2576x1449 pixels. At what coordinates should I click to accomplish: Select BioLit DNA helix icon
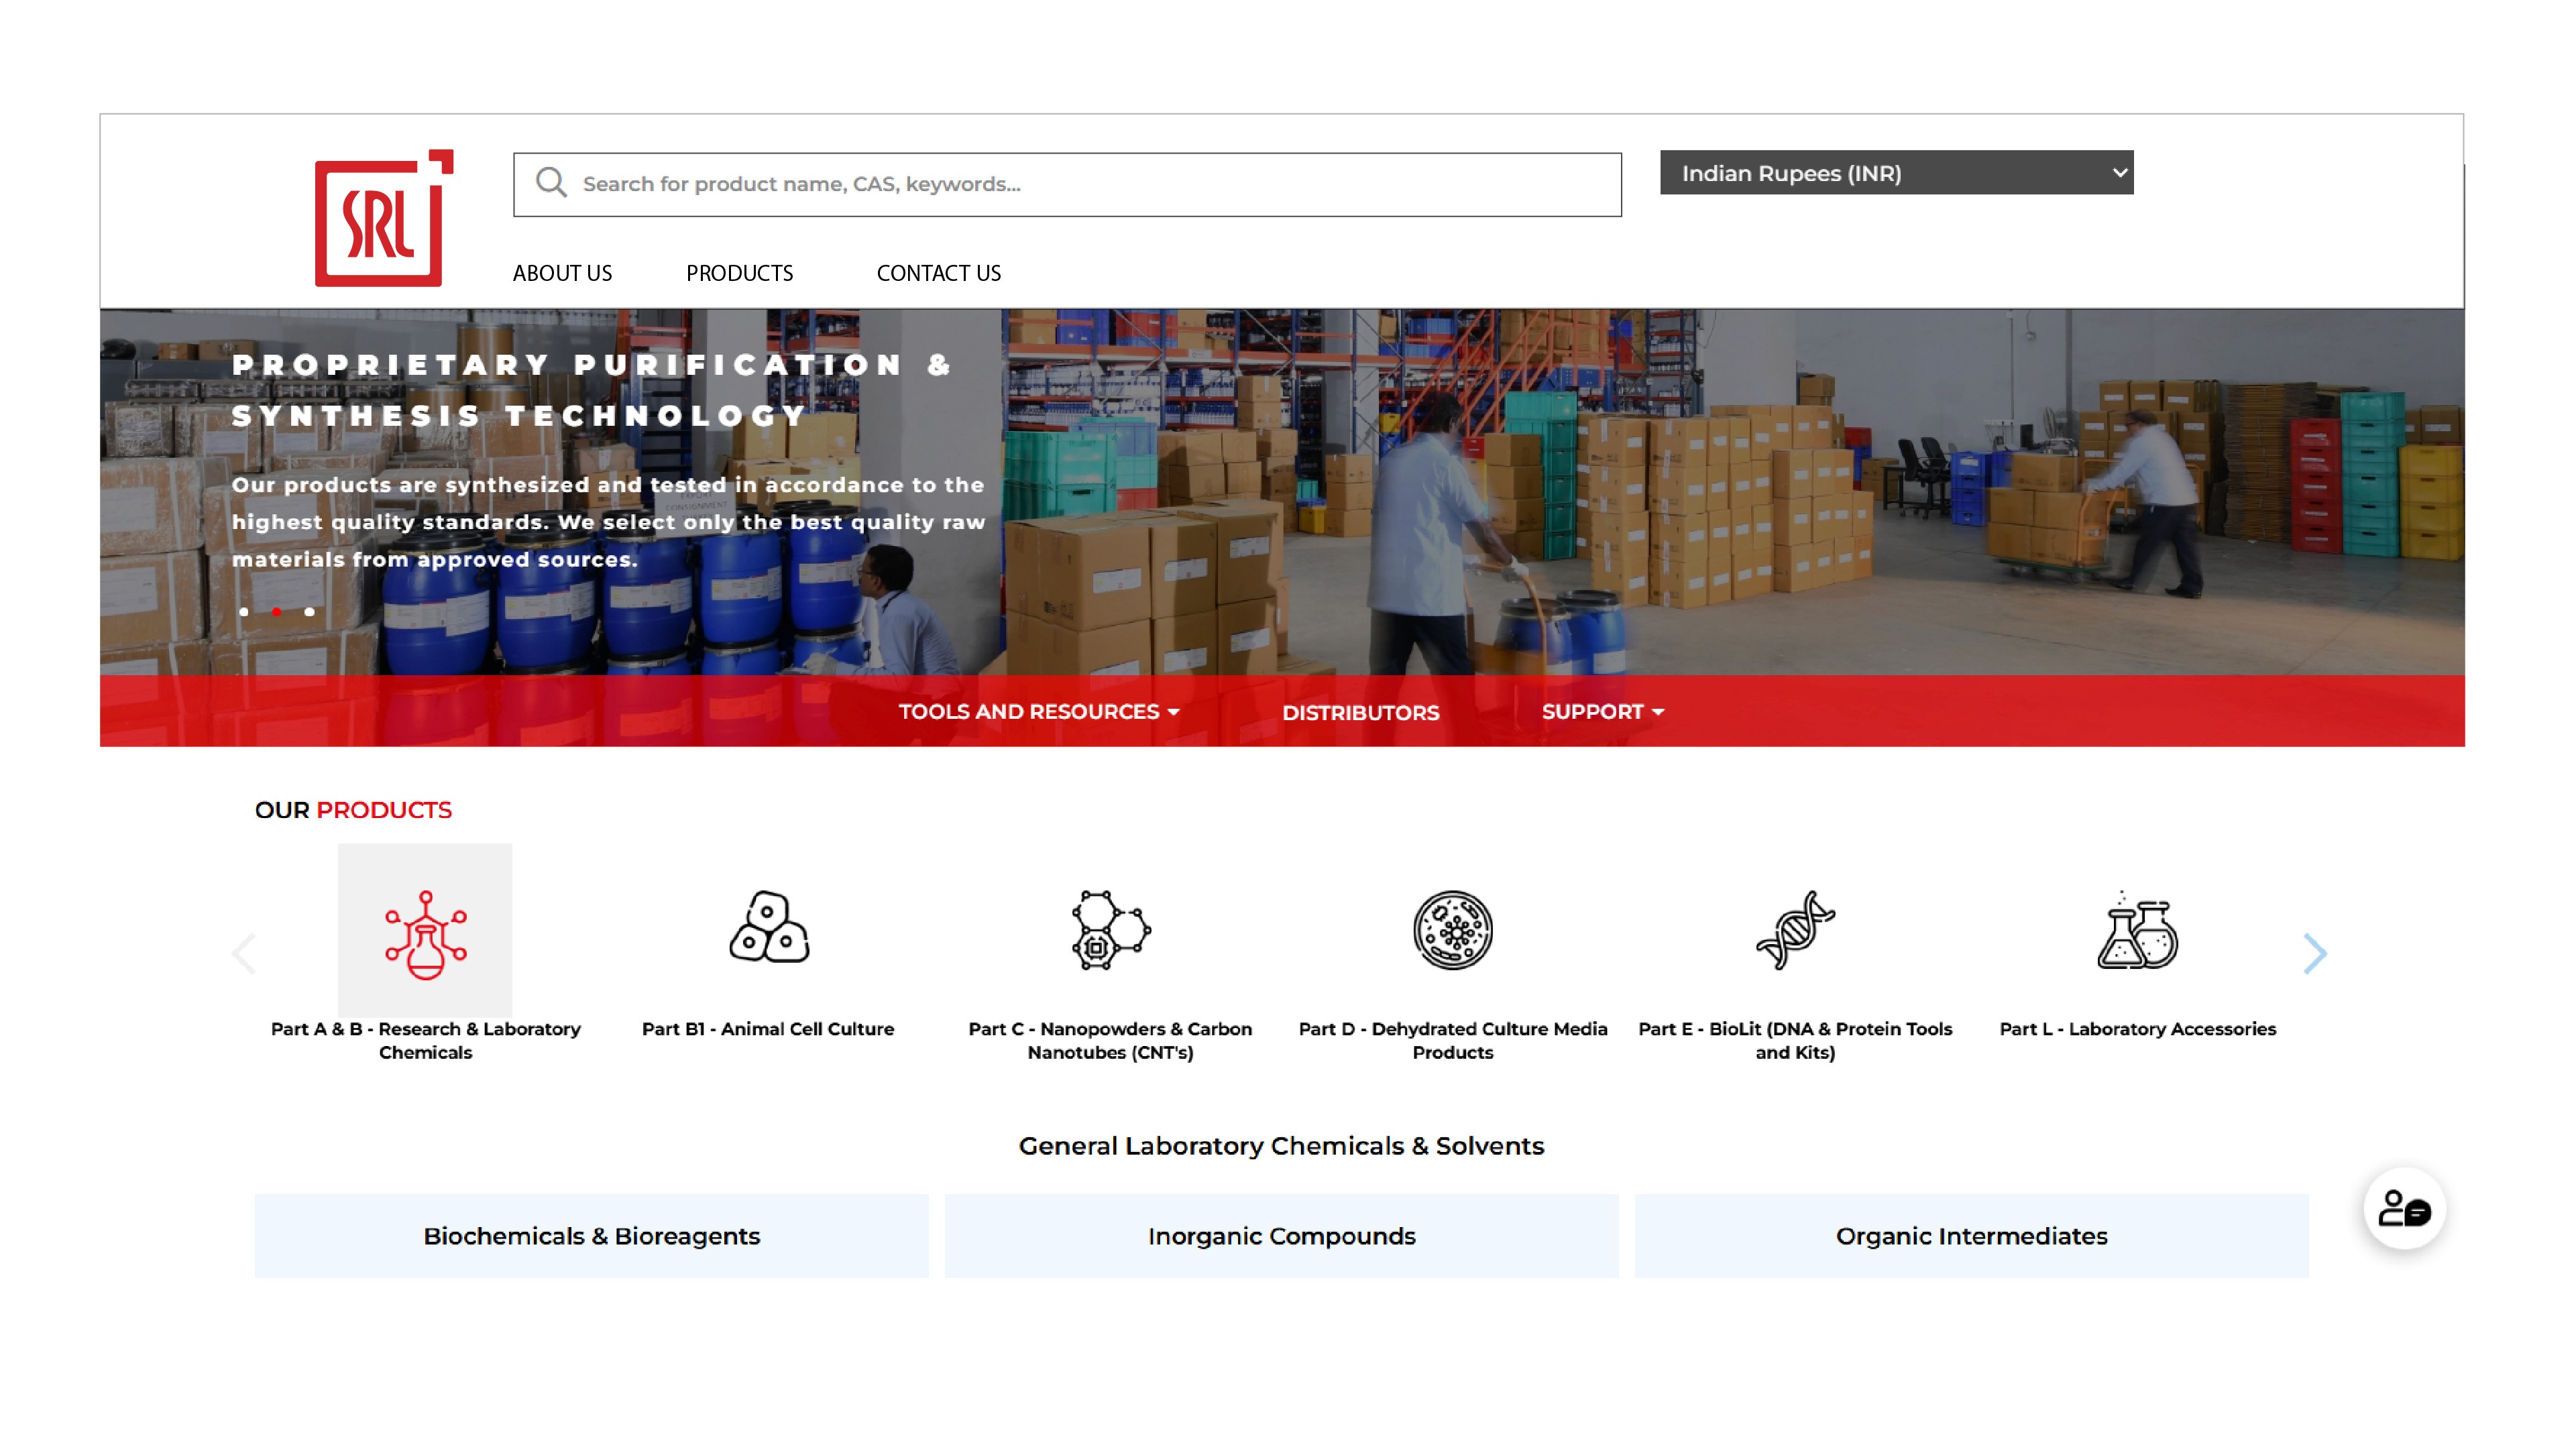click(x=1795, y=930)
